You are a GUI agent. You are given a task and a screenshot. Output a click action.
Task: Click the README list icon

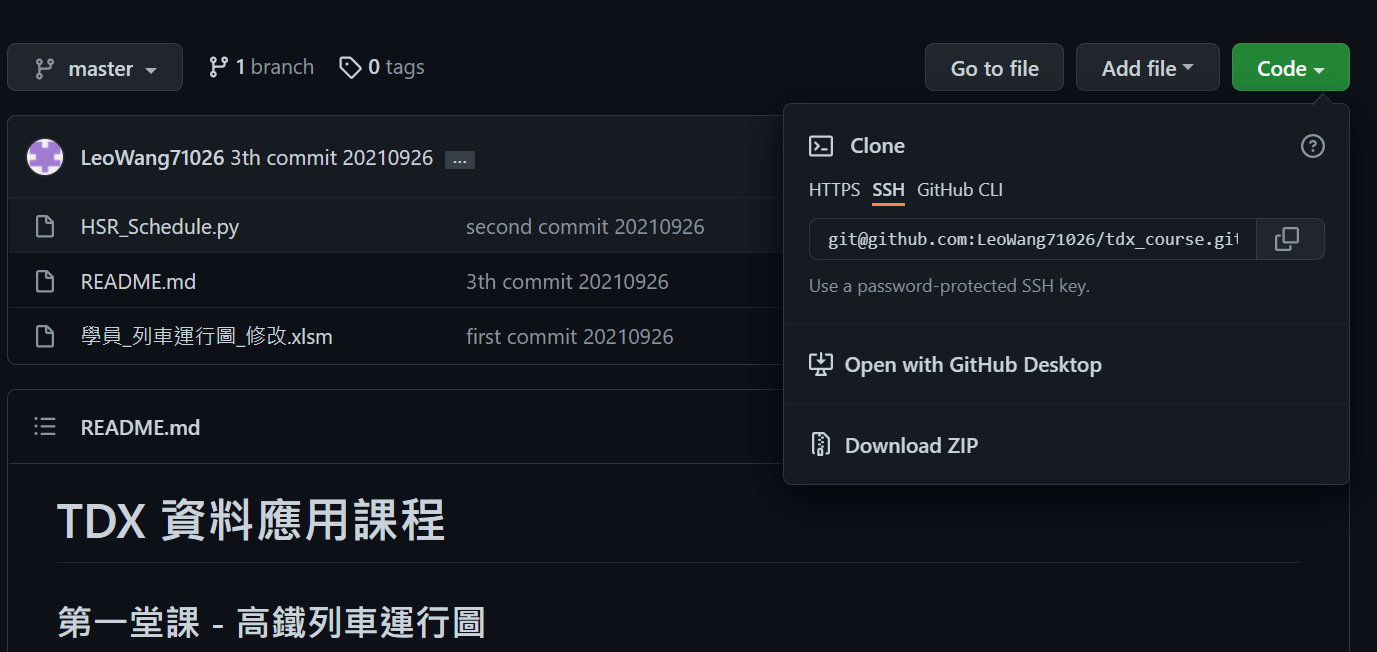click(x=45, y=426)
